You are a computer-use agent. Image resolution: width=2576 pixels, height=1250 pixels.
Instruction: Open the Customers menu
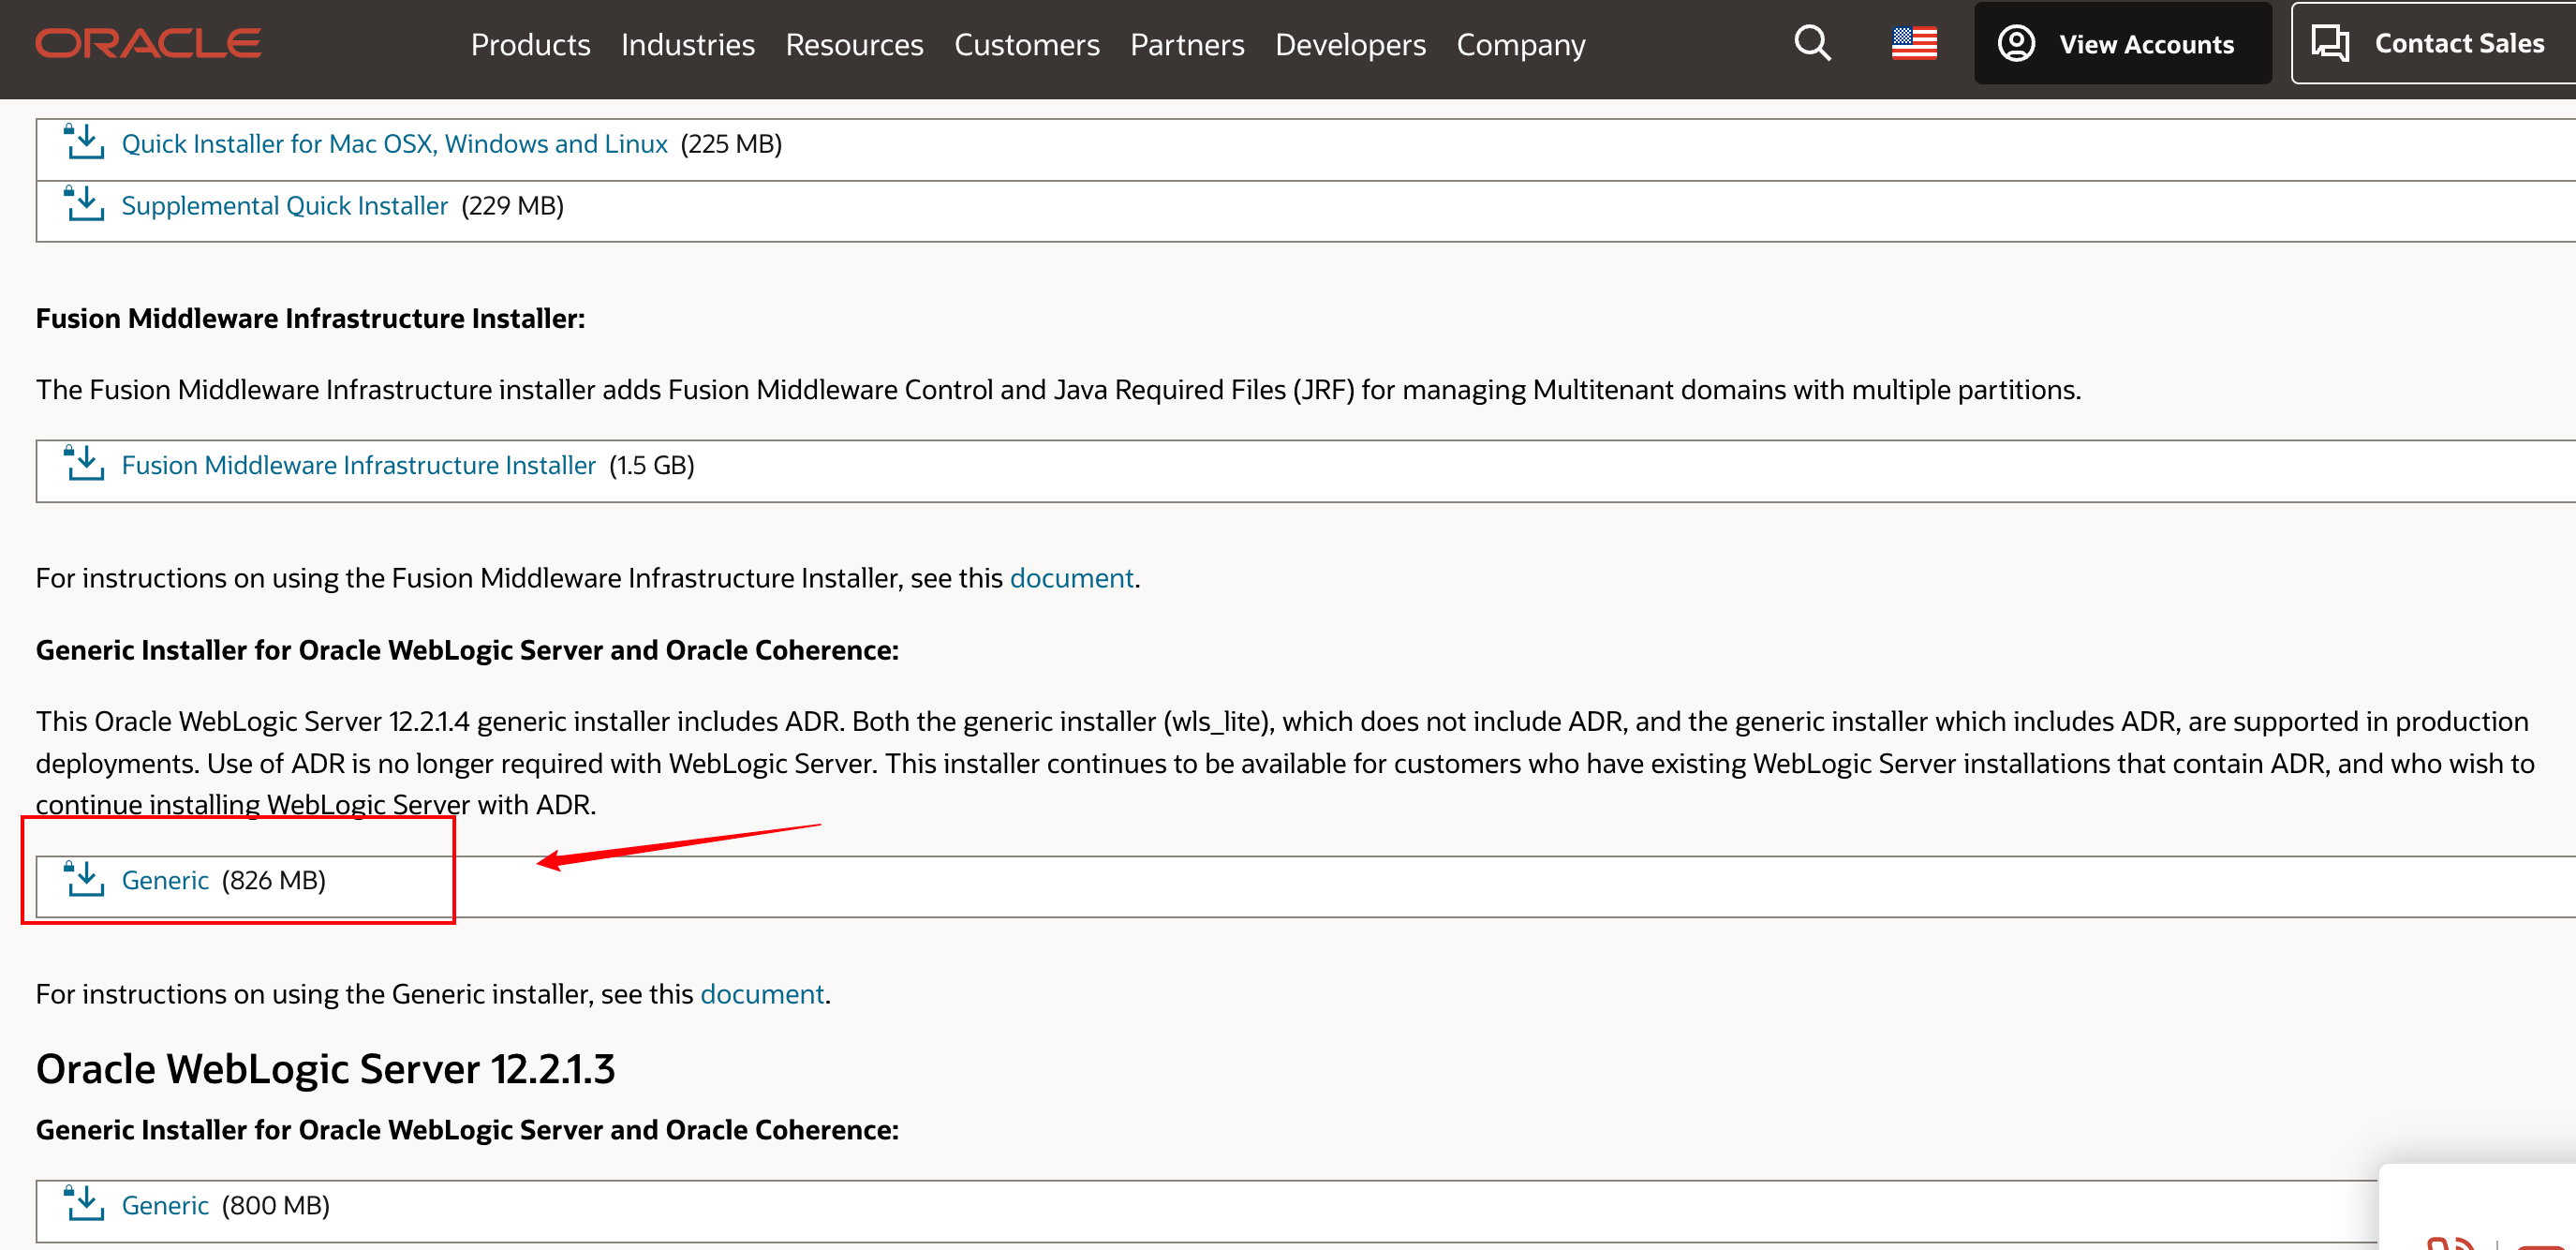[1026, 44]
